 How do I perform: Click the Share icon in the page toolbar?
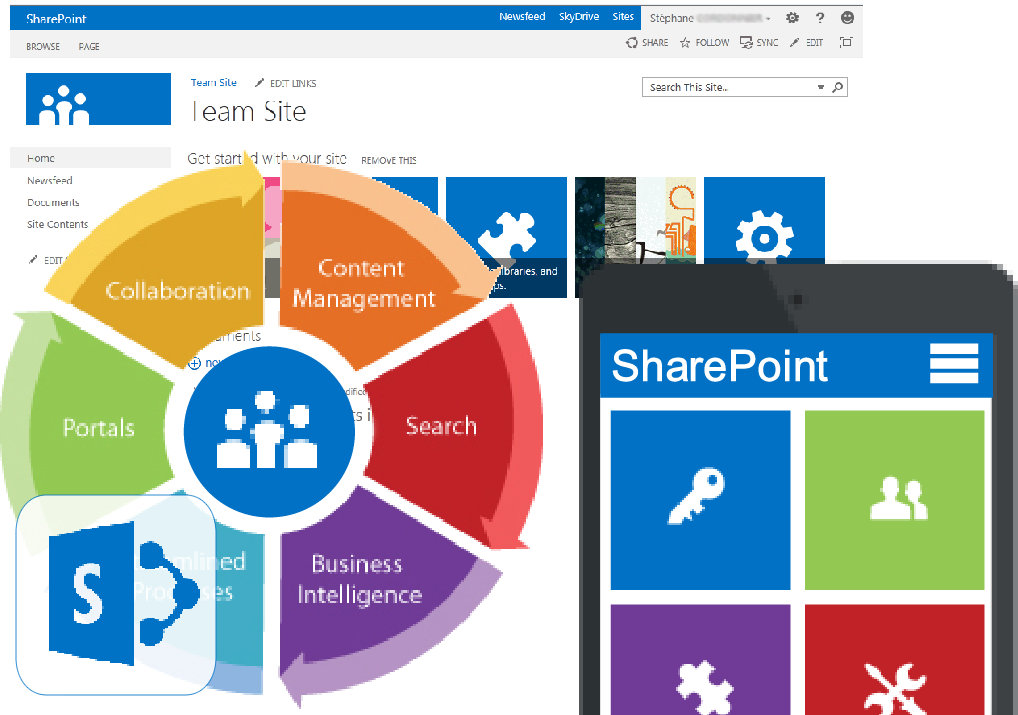pyautogui.click(x=632, y=43)
